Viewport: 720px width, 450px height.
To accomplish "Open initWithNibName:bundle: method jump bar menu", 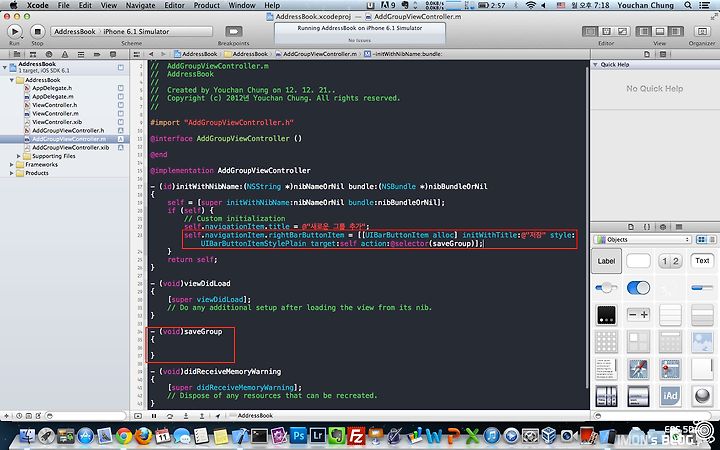I will [403, 54].
